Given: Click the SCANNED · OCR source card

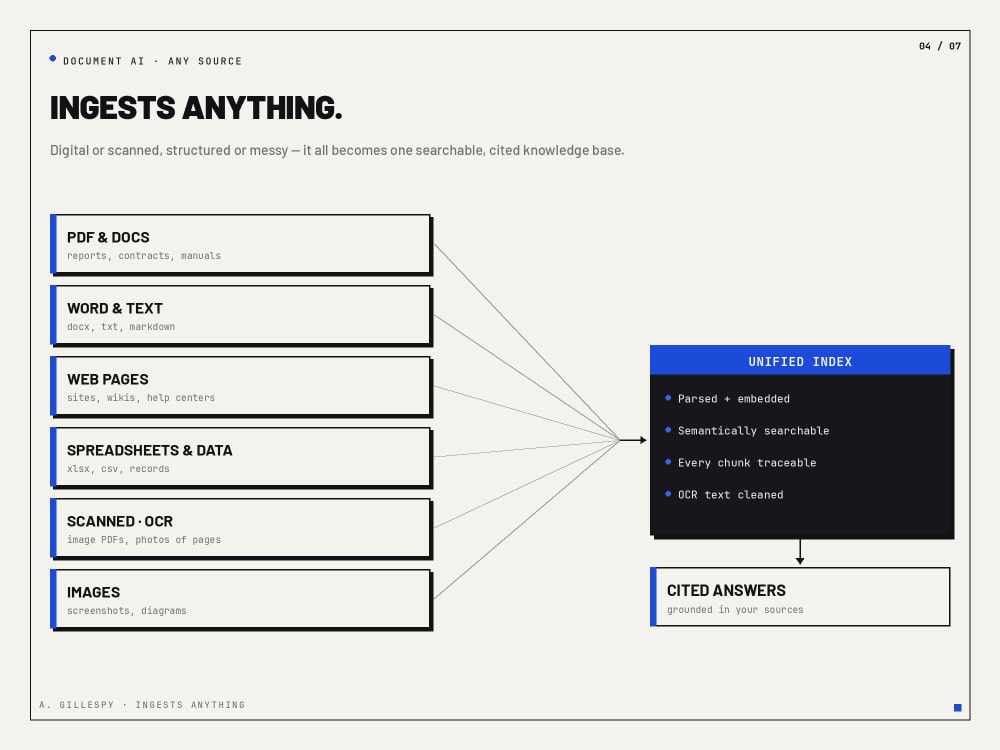Looking at the screenshot, I should click(x=240, y=528).
